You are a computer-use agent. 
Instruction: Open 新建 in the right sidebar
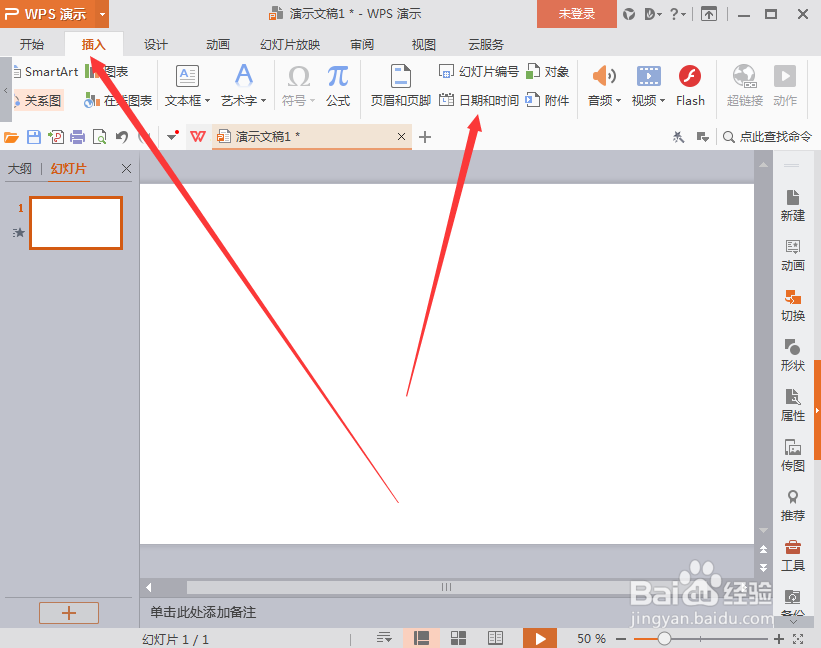(793, 206)
